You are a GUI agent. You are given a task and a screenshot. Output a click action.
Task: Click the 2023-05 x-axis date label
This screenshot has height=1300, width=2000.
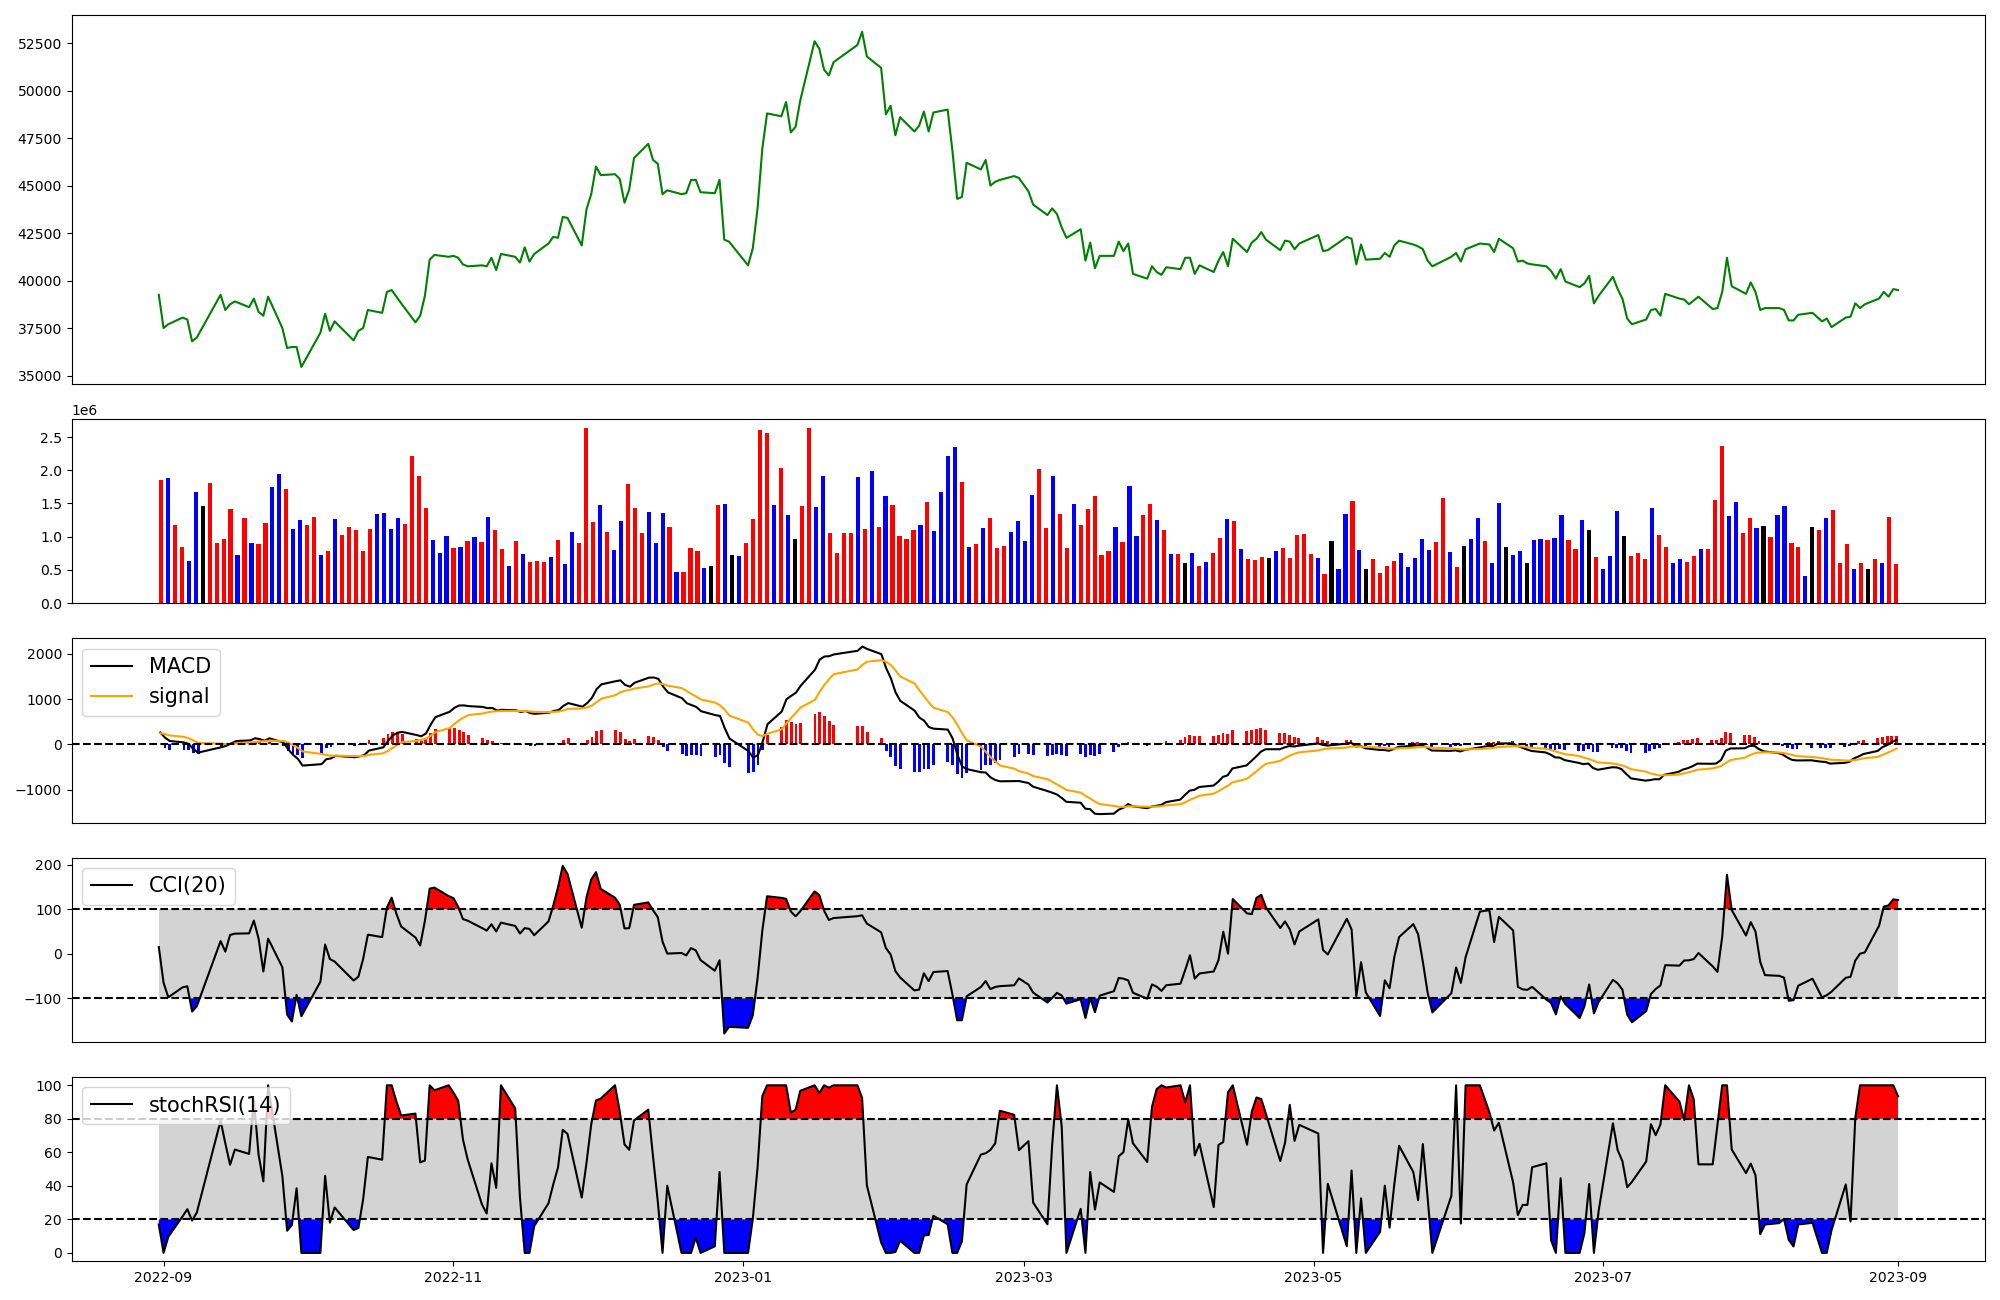point(1313,1277)
